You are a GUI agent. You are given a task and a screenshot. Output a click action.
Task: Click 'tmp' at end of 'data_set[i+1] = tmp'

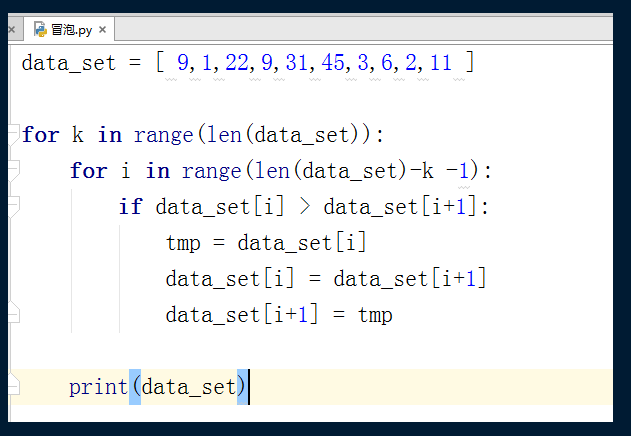pos(375,315)
